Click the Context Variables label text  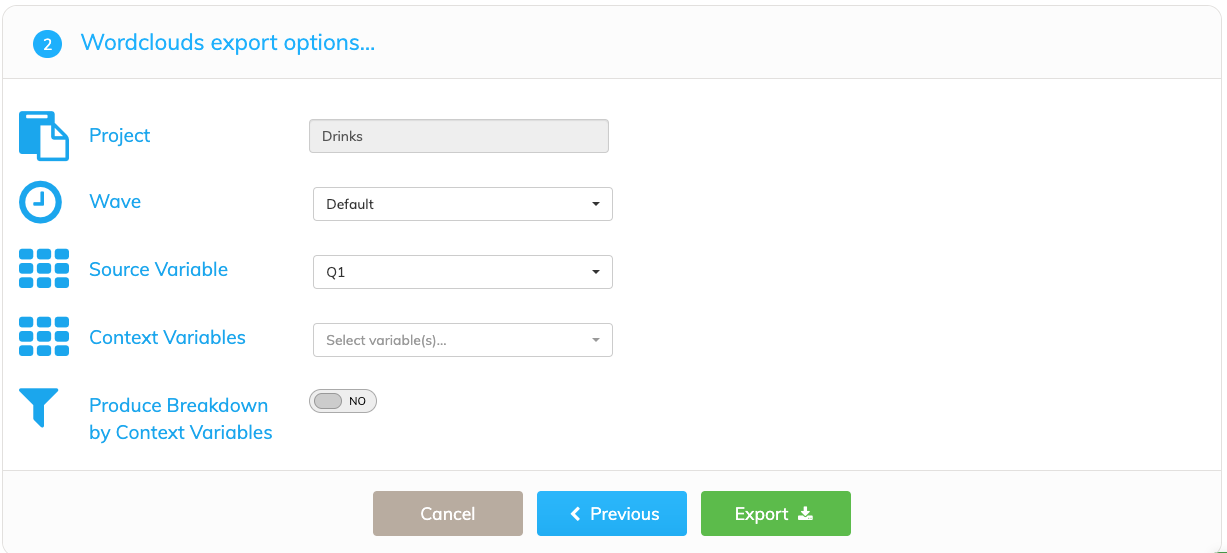(168, 337)
